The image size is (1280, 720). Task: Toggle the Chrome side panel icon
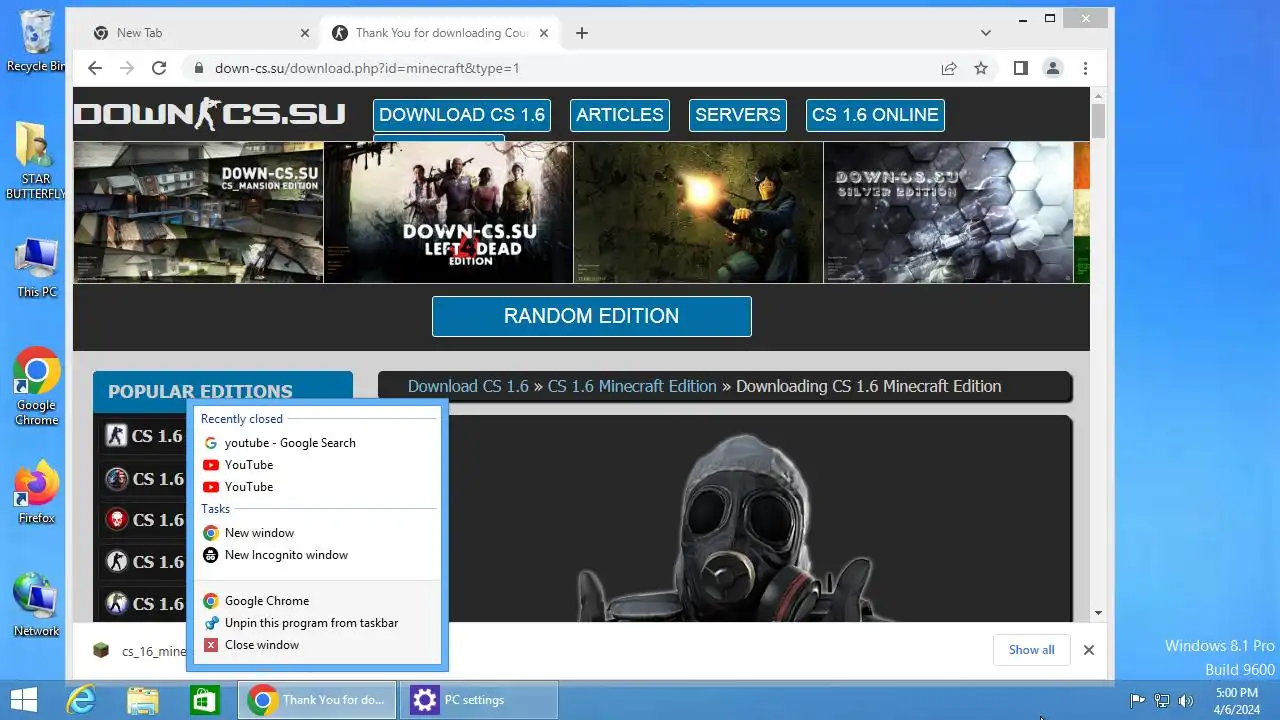[1020, 68]
